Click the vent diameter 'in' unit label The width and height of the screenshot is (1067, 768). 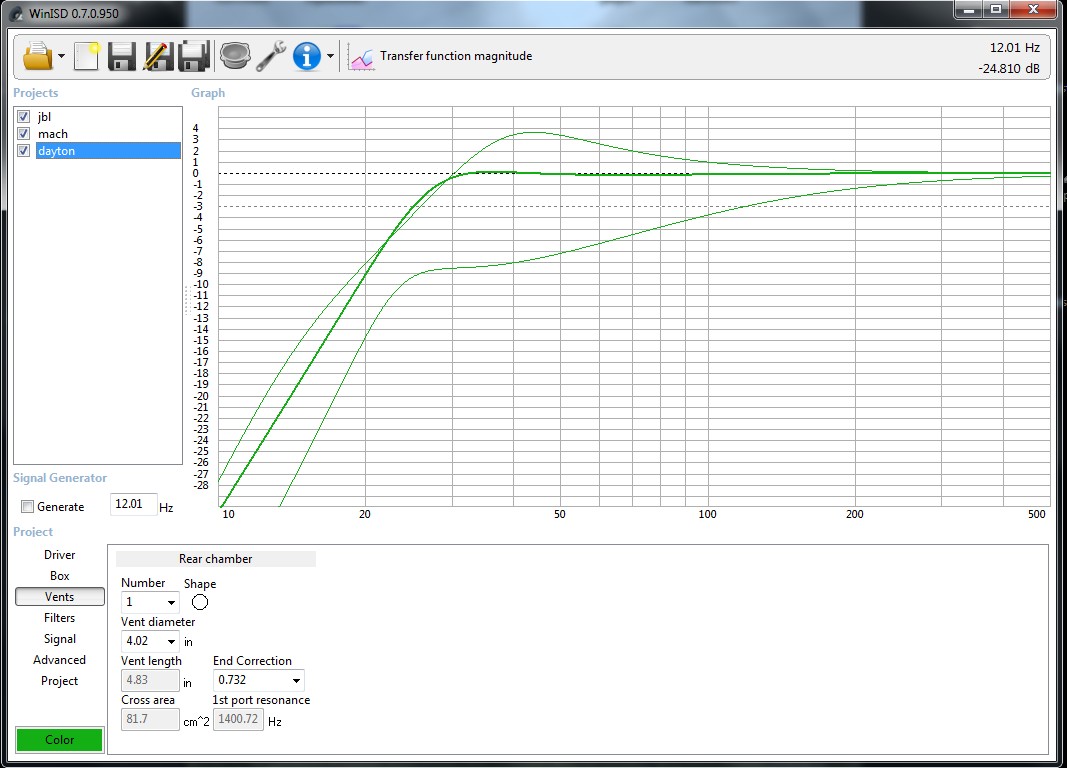pyautogui.click(x=188, y=642)
